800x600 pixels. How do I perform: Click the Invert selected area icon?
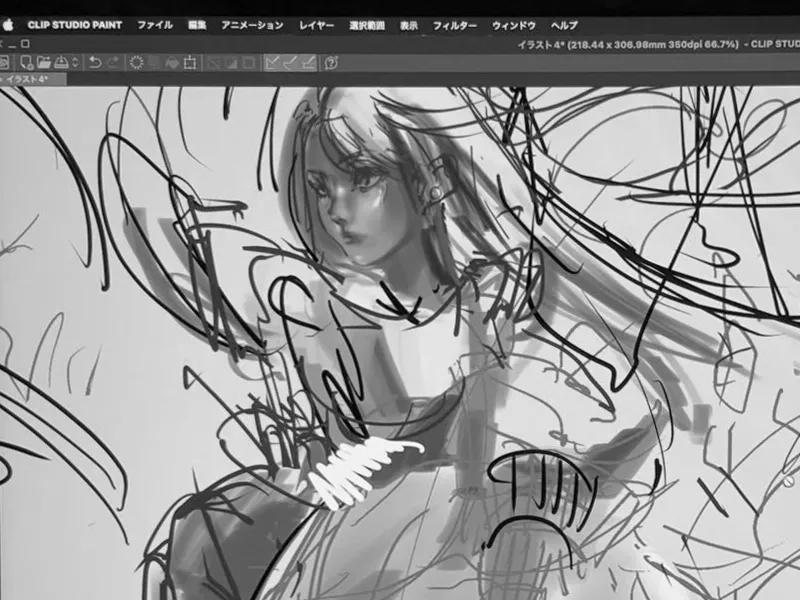232,63
